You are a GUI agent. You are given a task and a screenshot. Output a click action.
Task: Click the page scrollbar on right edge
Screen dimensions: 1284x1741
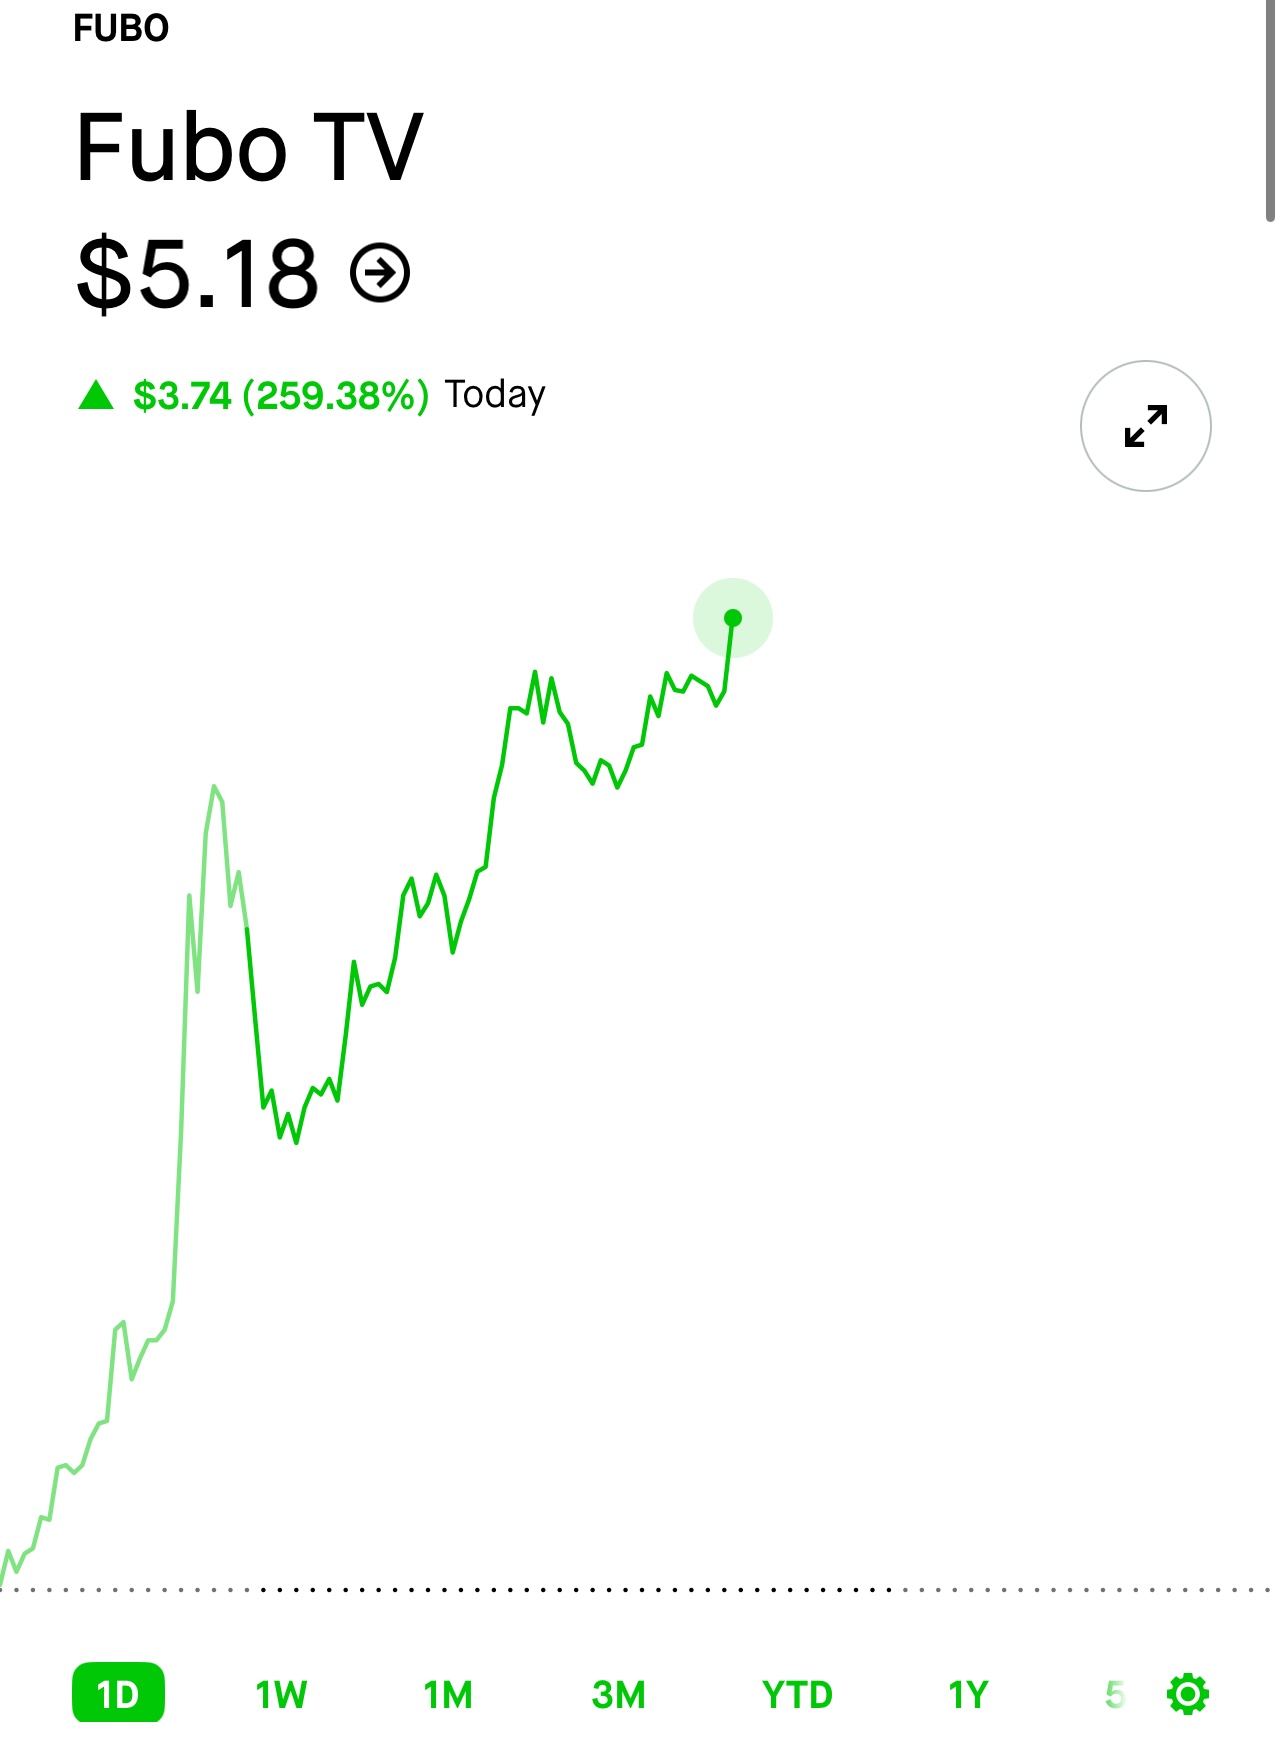[x=1270, y=110]
